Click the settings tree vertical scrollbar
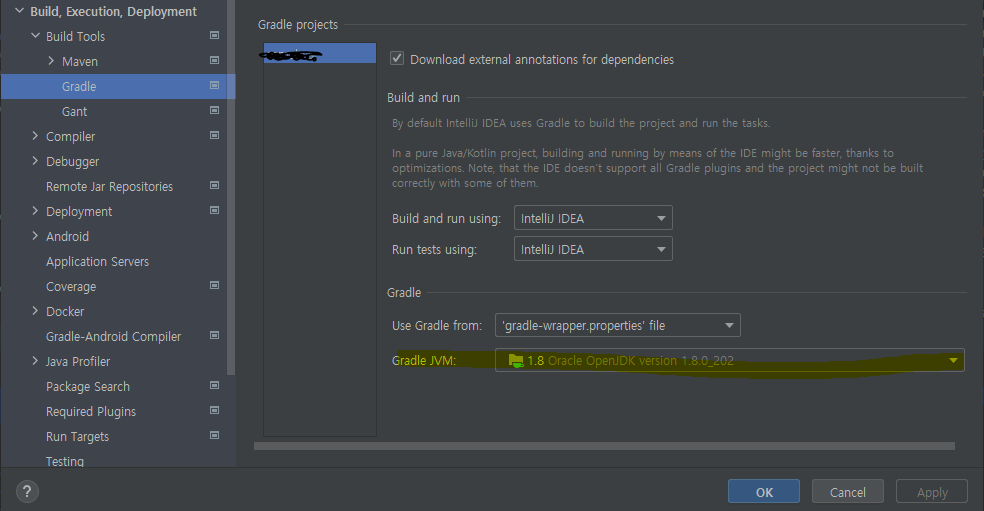This screenshot has width=984, height=511. (x=231, y=187)
